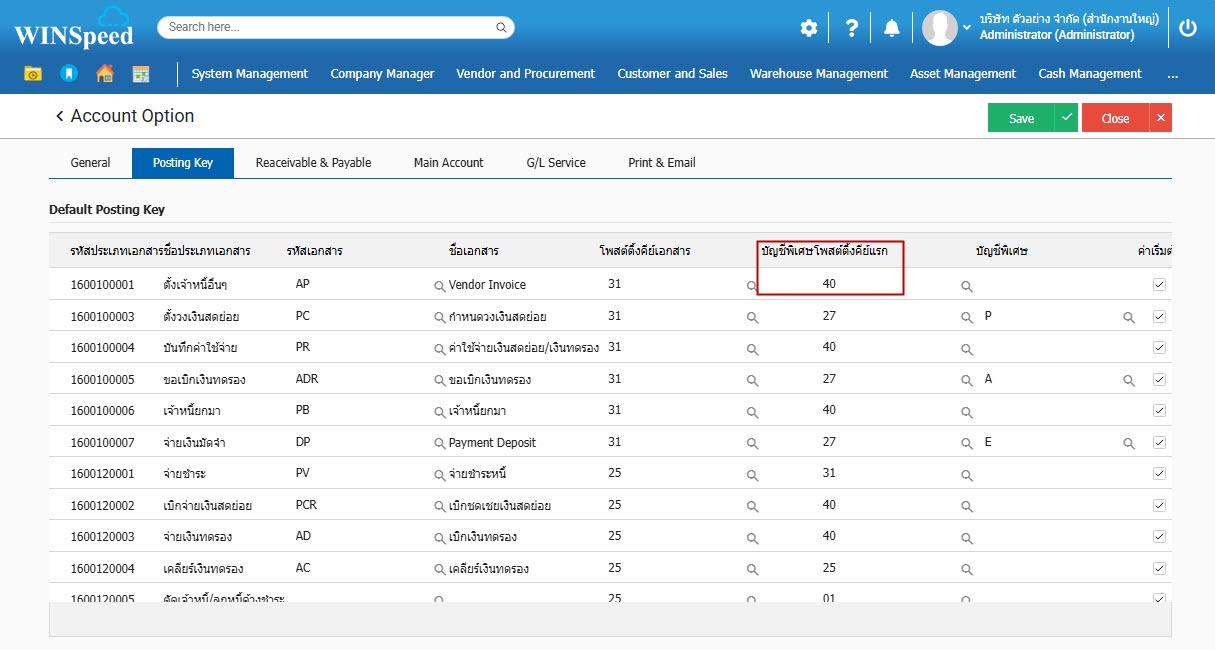This screenshot has height=650, width=1215.
Task: Open the Vendor and Procurement menu
Action: [x=525, y=74]
